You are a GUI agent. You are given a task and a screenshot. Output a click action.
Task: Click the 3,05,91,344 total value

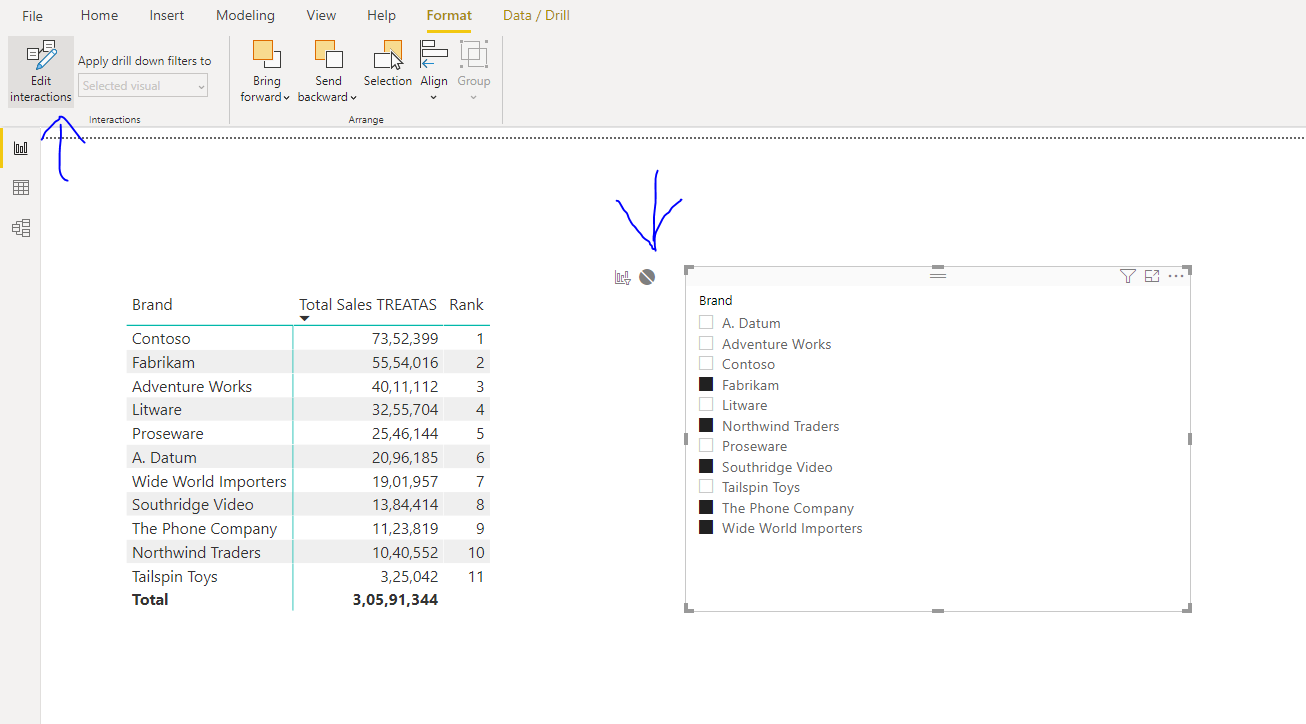point(395,600)
